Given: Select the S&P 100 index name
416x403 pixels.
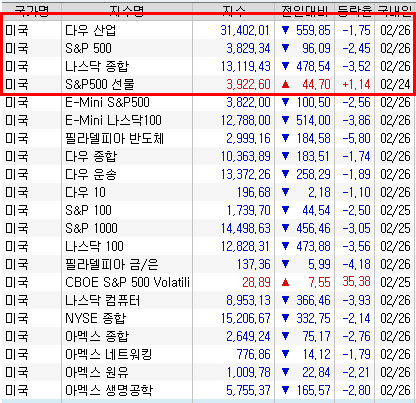Looking at the screenshot, I should [x=88, y=210].
